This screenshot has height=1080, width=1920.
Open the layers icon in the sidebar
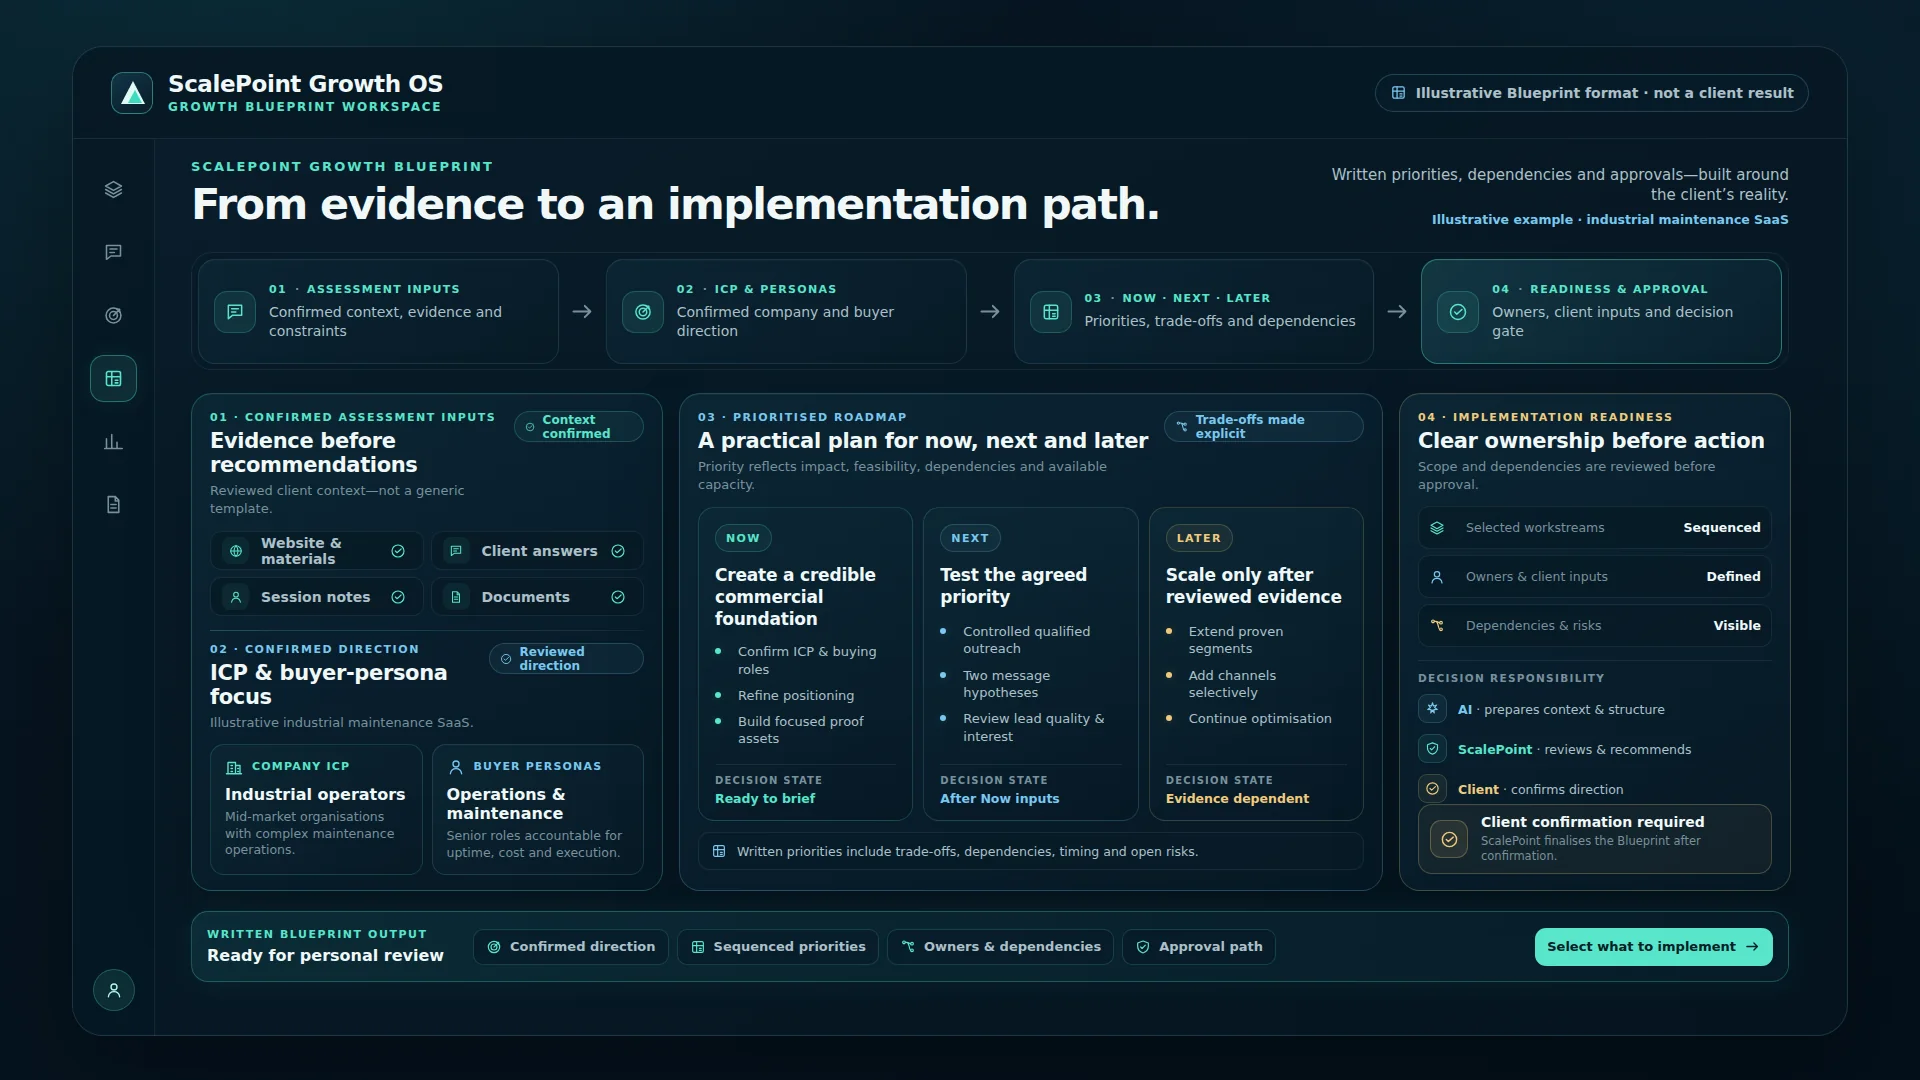[114, 190]
